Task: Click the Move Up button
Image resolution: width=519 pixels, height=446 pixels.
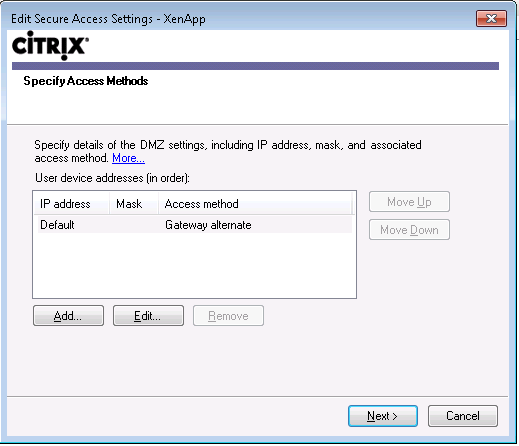Action: pos(409,202)
